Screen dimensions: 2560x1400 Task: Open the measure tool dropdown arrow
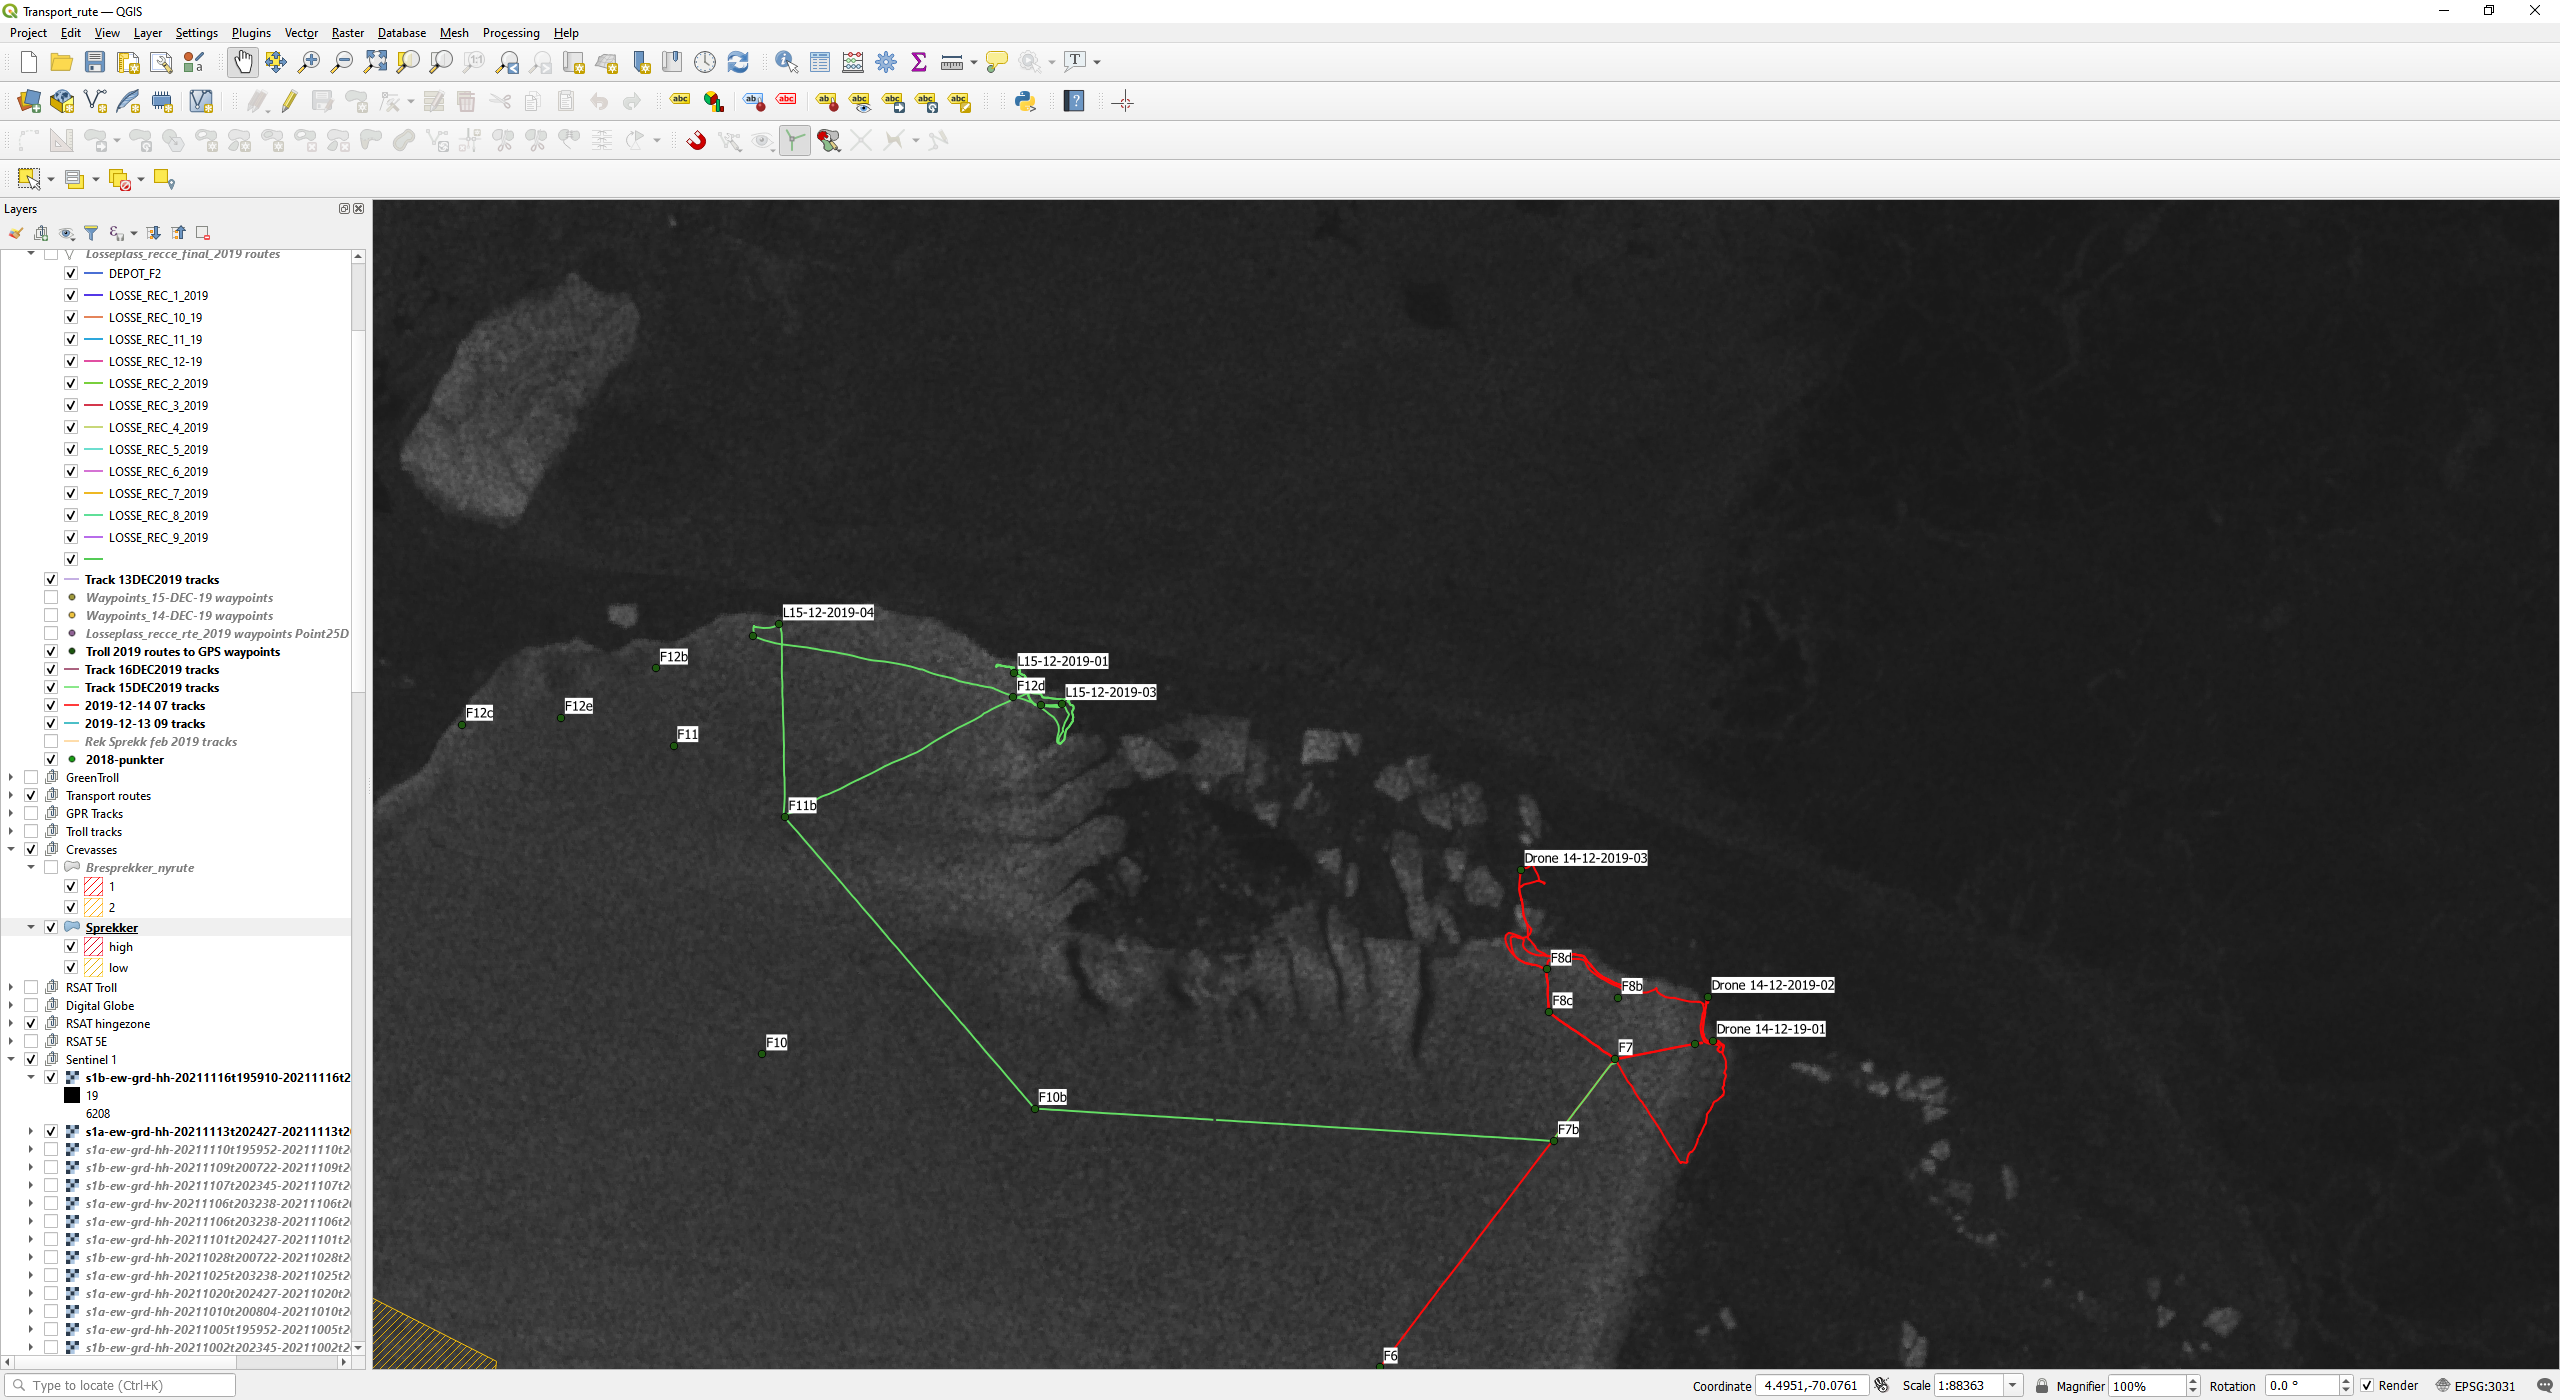coord(973,62)
